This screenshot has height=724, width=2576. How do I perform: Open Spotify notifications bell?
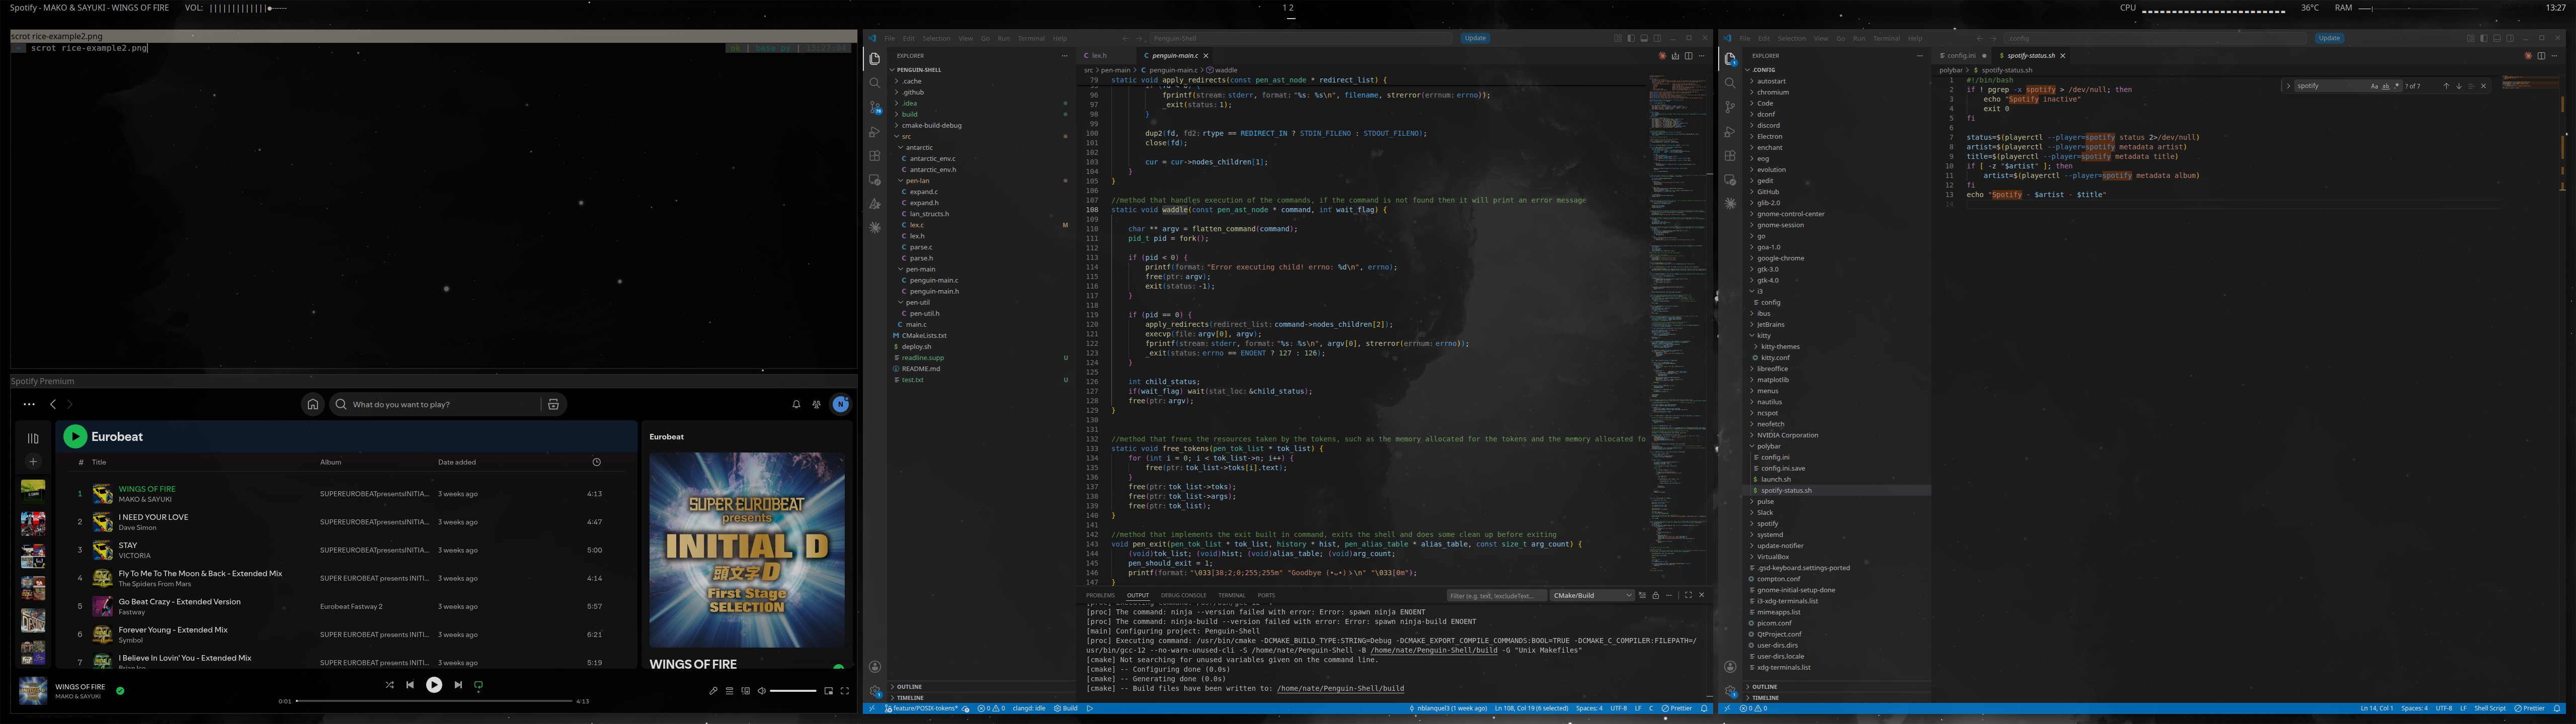point(796,404)
